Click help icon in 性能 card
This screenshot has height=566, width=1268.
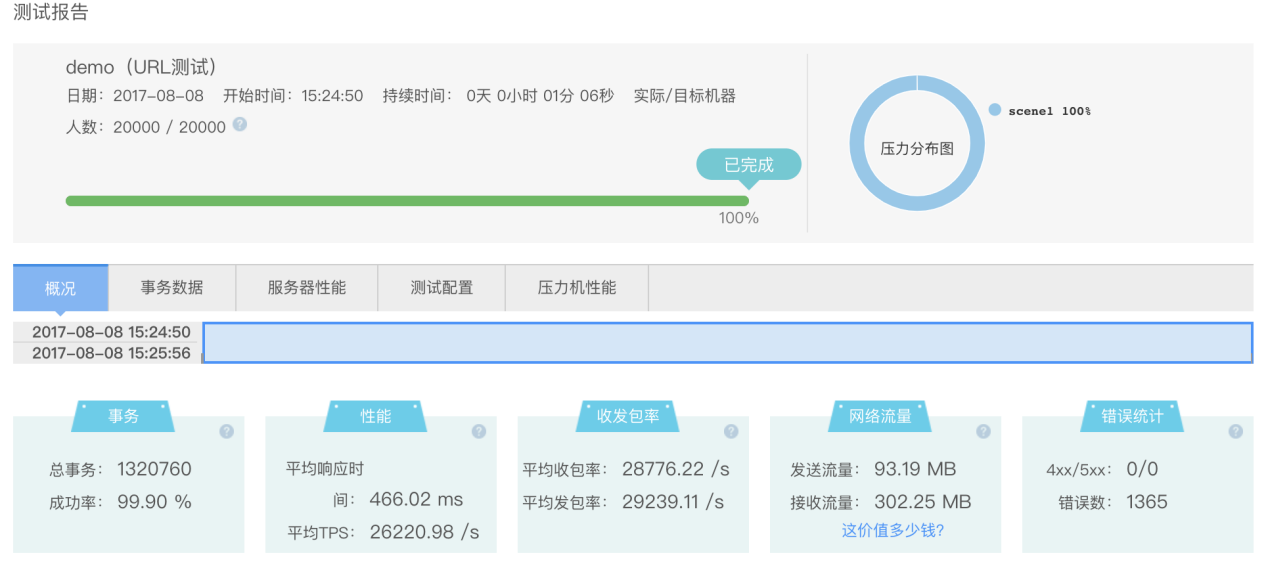pyautogui.click(x=479, y=431)
